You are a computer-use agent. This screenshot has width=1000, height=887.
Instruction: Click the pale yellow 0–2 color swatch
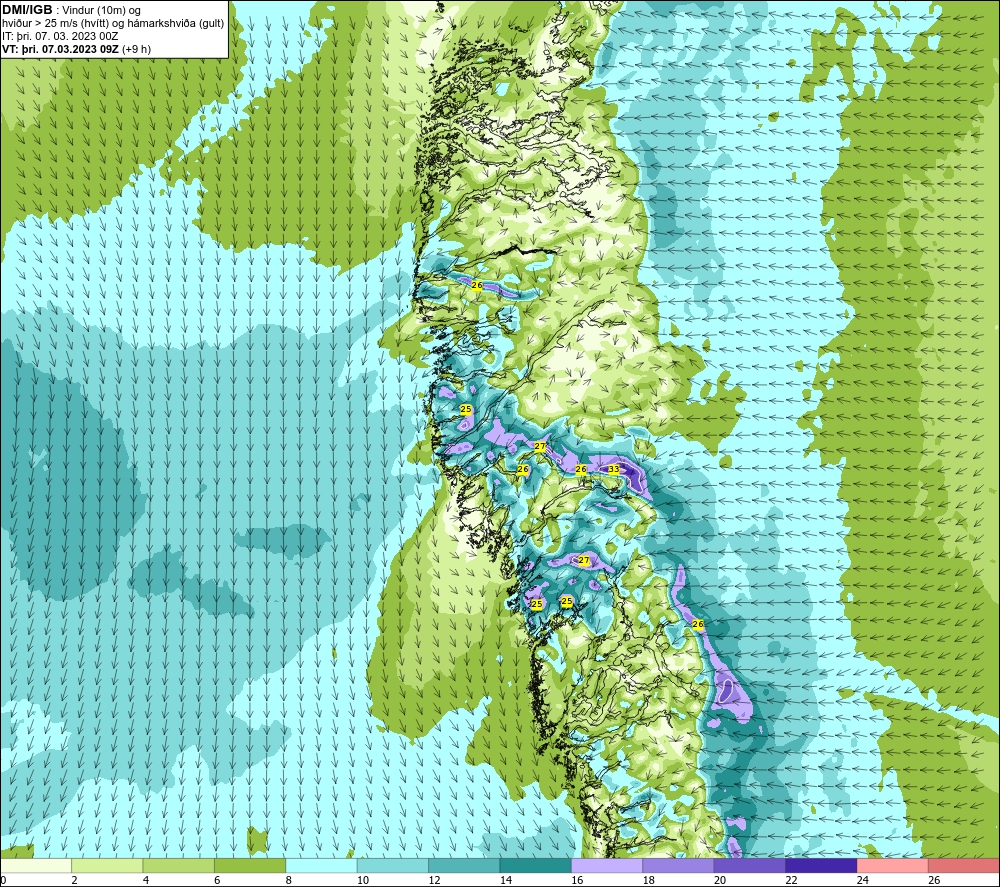coord(36,866)
